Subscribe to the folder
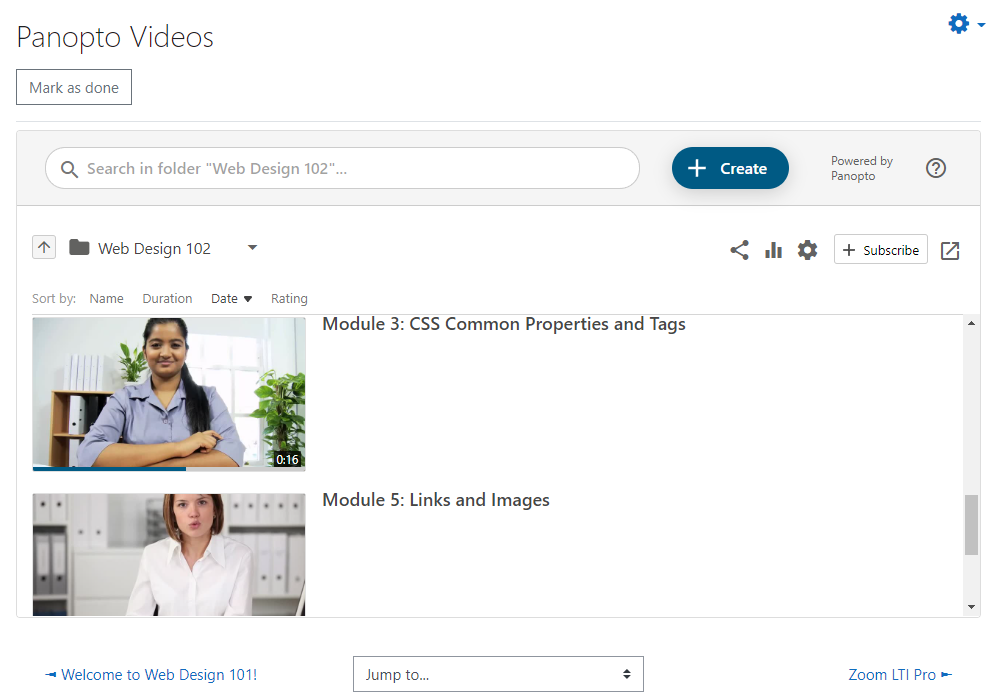989x696 pixels. [x=881, y=250]
